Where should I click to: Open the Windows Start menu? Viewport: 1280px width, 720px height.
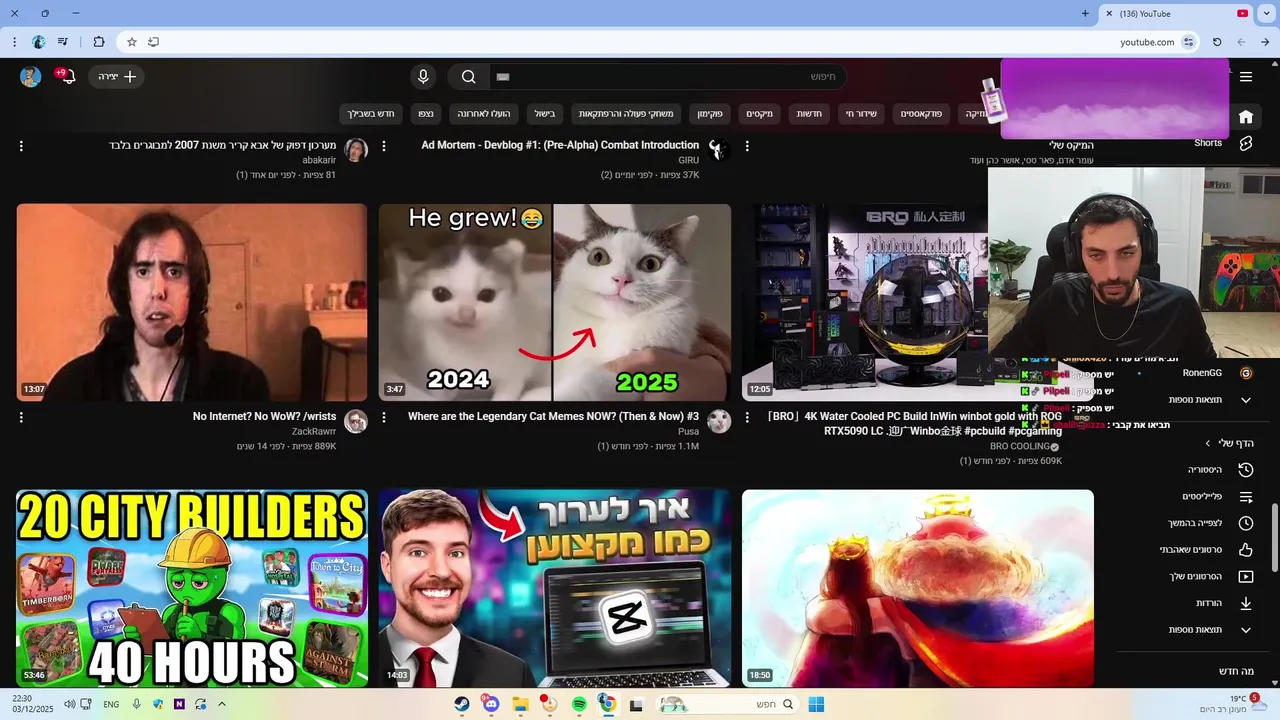[x=816, y=704]
